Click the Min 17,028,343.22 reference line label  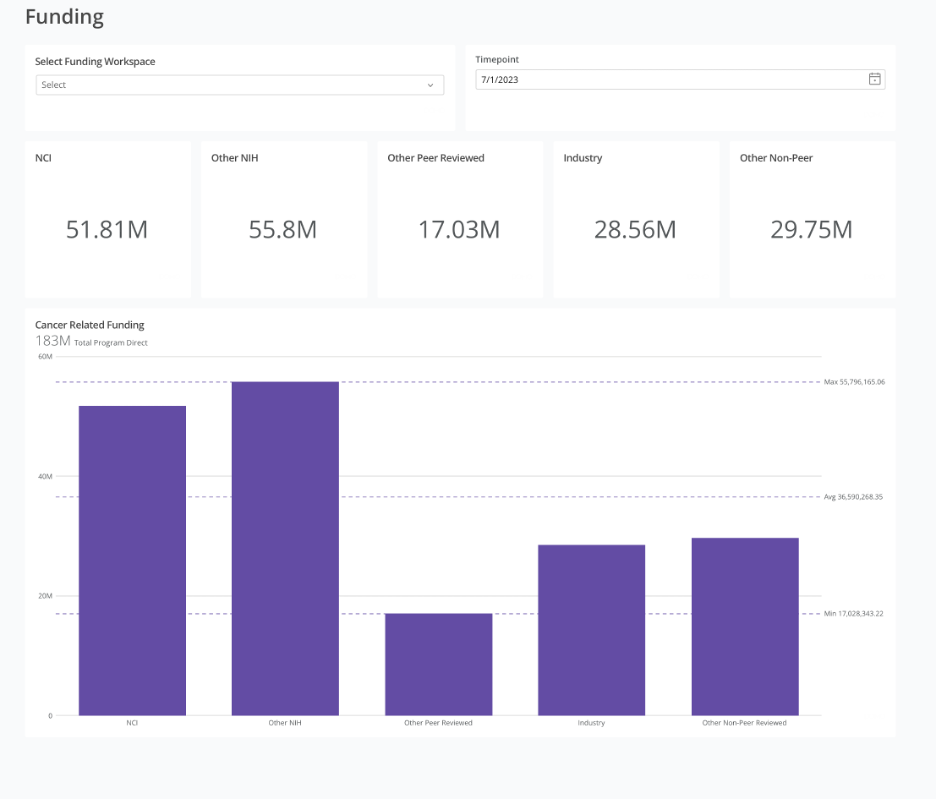(853, 613)
